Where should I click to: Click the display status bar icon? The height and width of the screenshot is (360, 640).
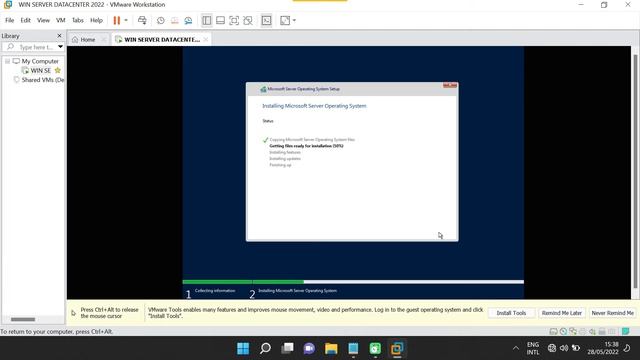(611, 331)
